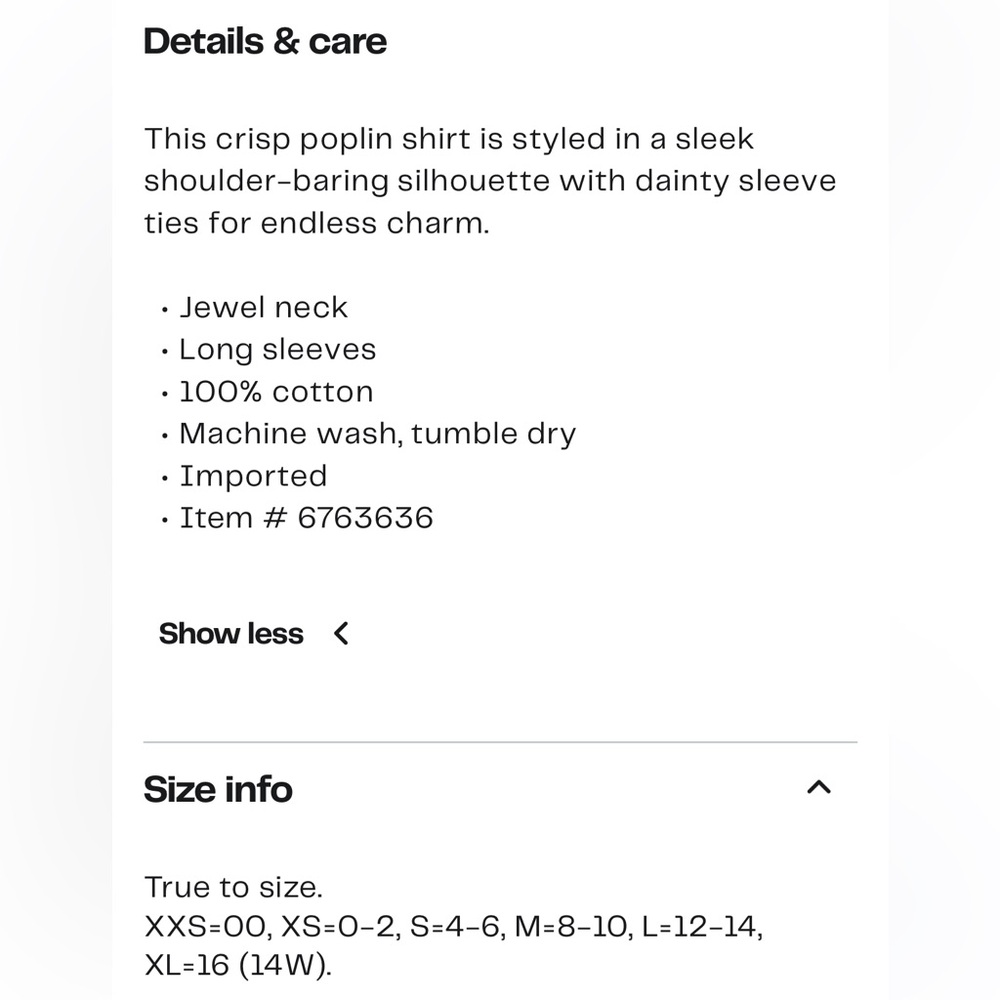
Task: Click the Imported bullet item
Action: click(253, 476)
